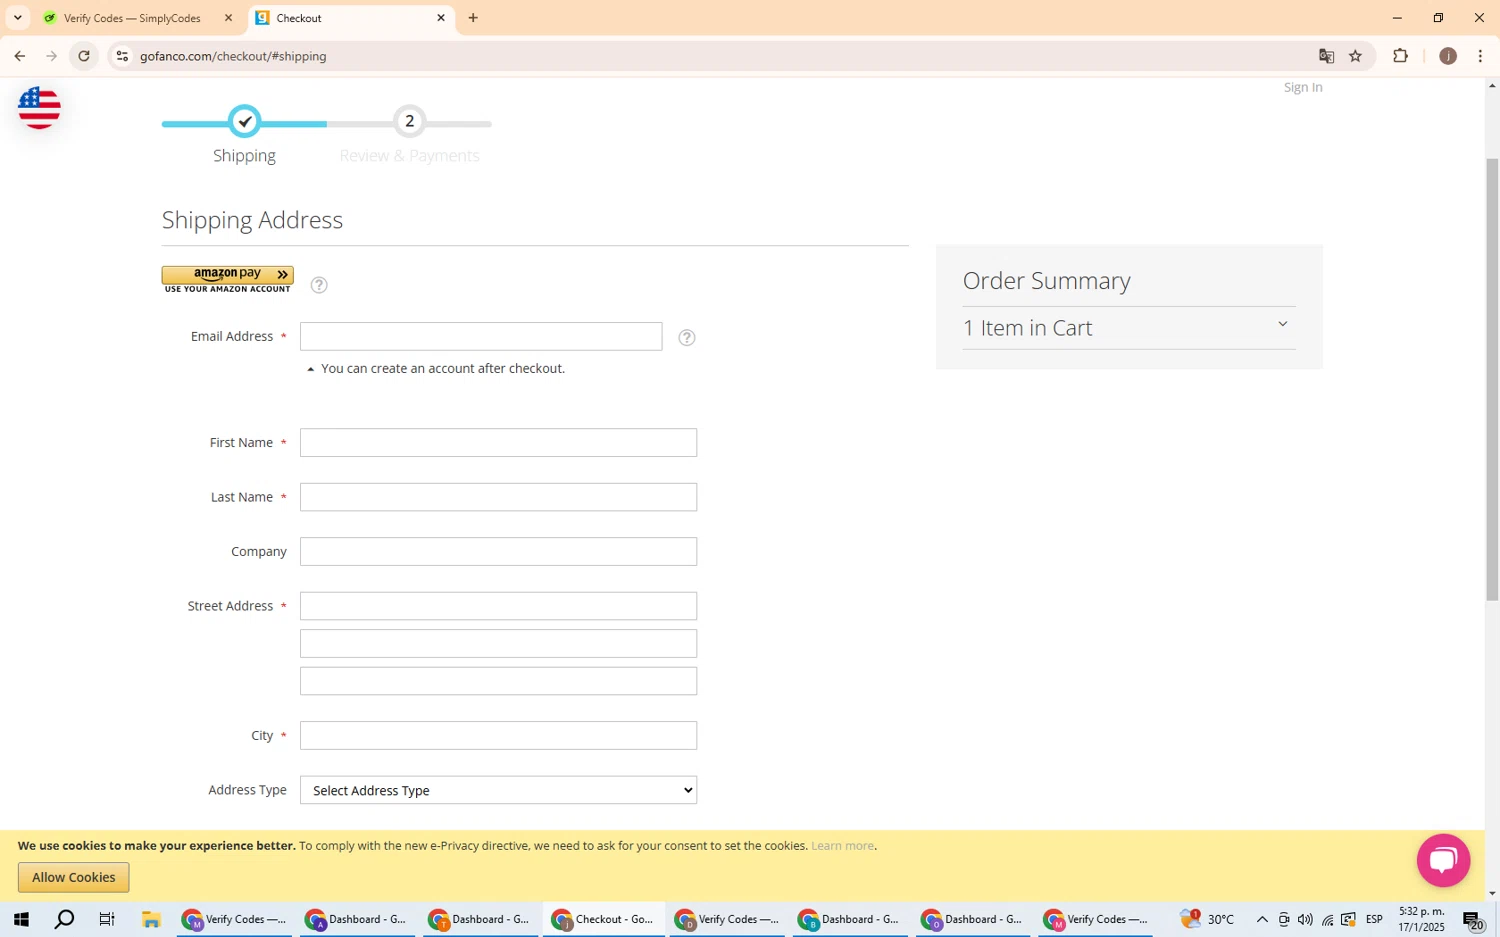1500x937 pixels.
Task: Select step 2 Review & Payments
Action: point(409,122)
